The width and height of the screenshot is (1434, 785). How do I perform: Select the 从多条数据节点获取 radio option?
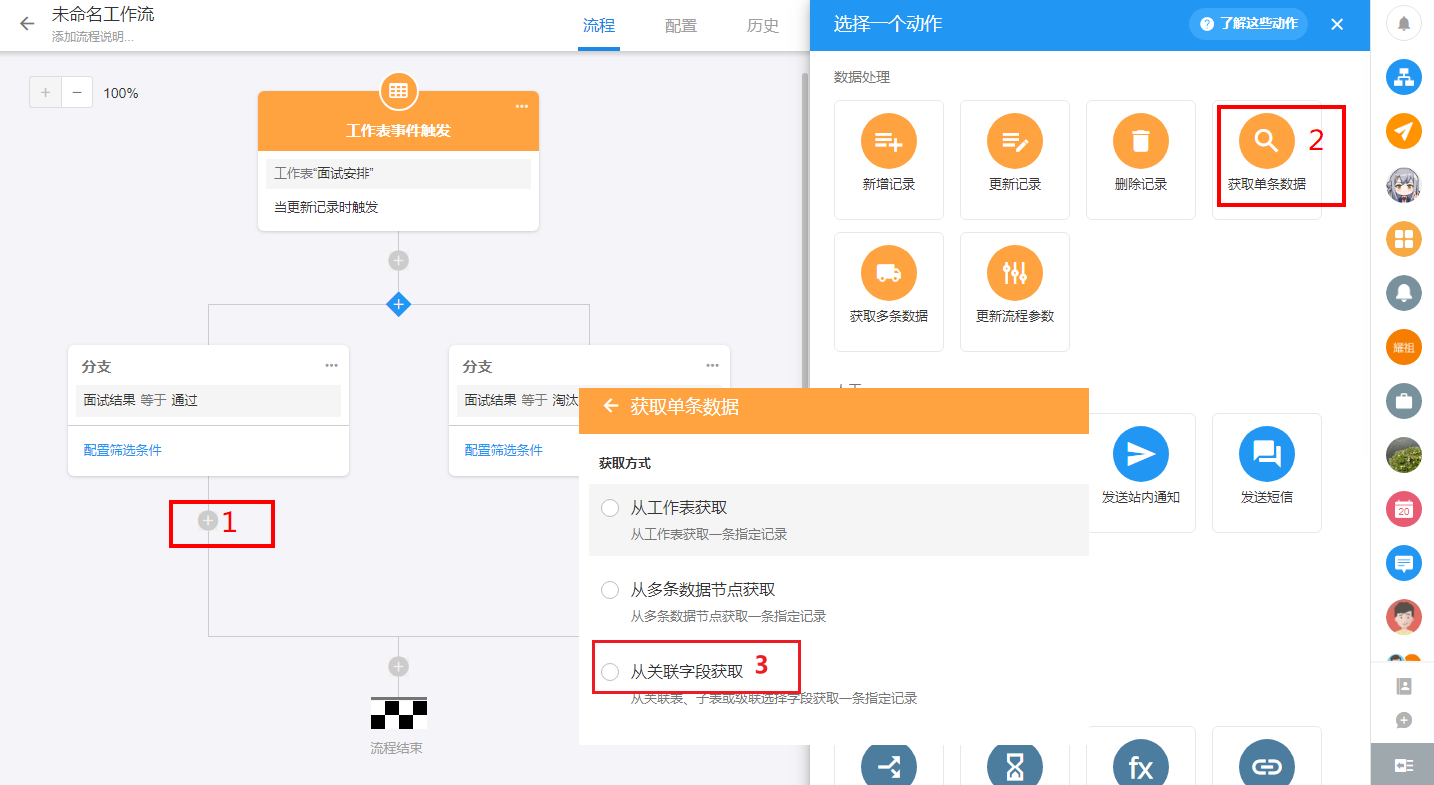tap(610, 591)
